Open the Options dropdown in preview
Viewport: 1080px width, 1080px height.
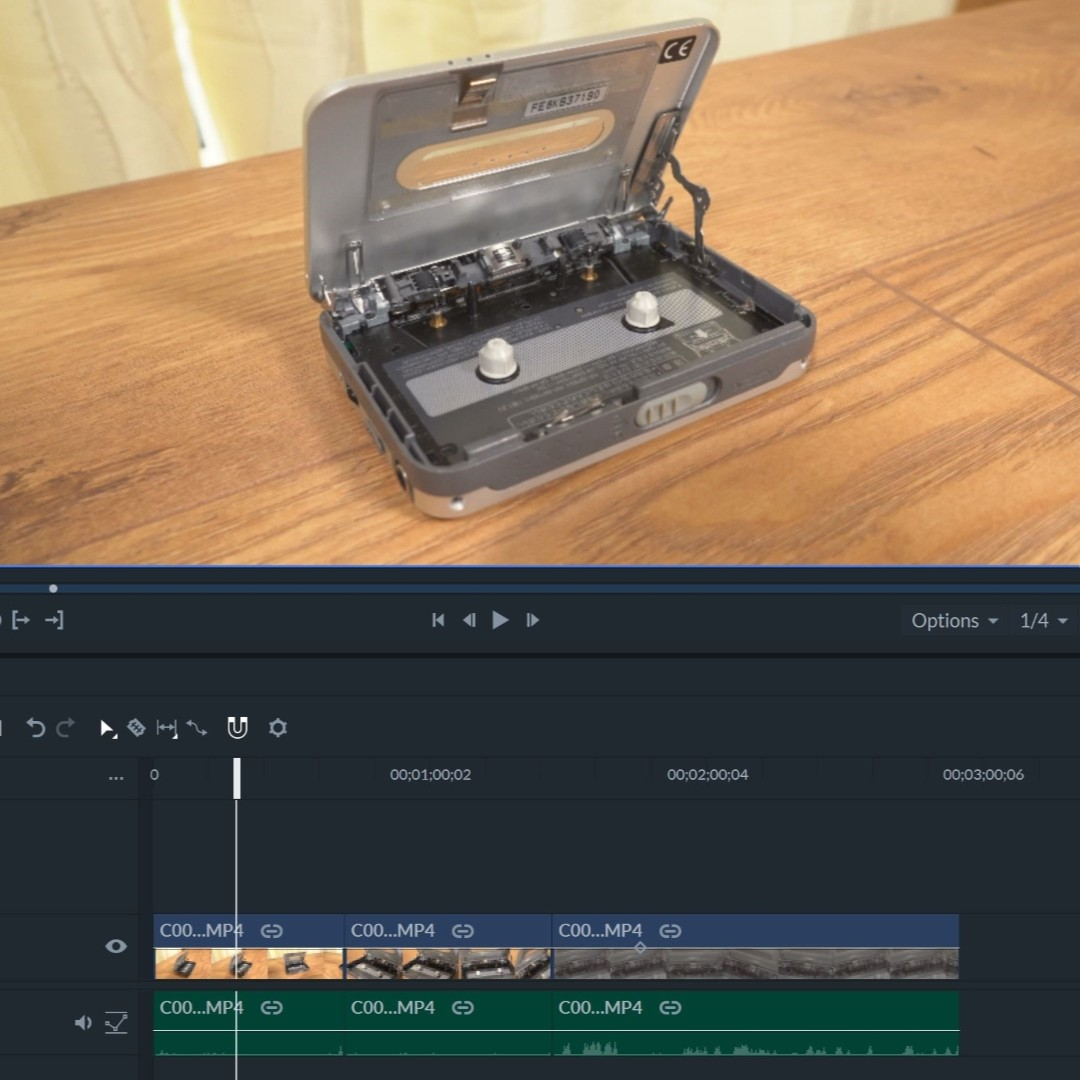(954, 621)
